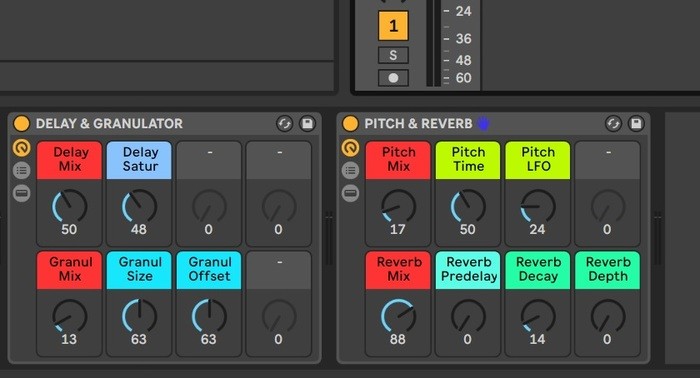The width and height of the screenshot is (700, 378).
Task: Click the PITCH & REVERB title text
Action: [418, 124]
